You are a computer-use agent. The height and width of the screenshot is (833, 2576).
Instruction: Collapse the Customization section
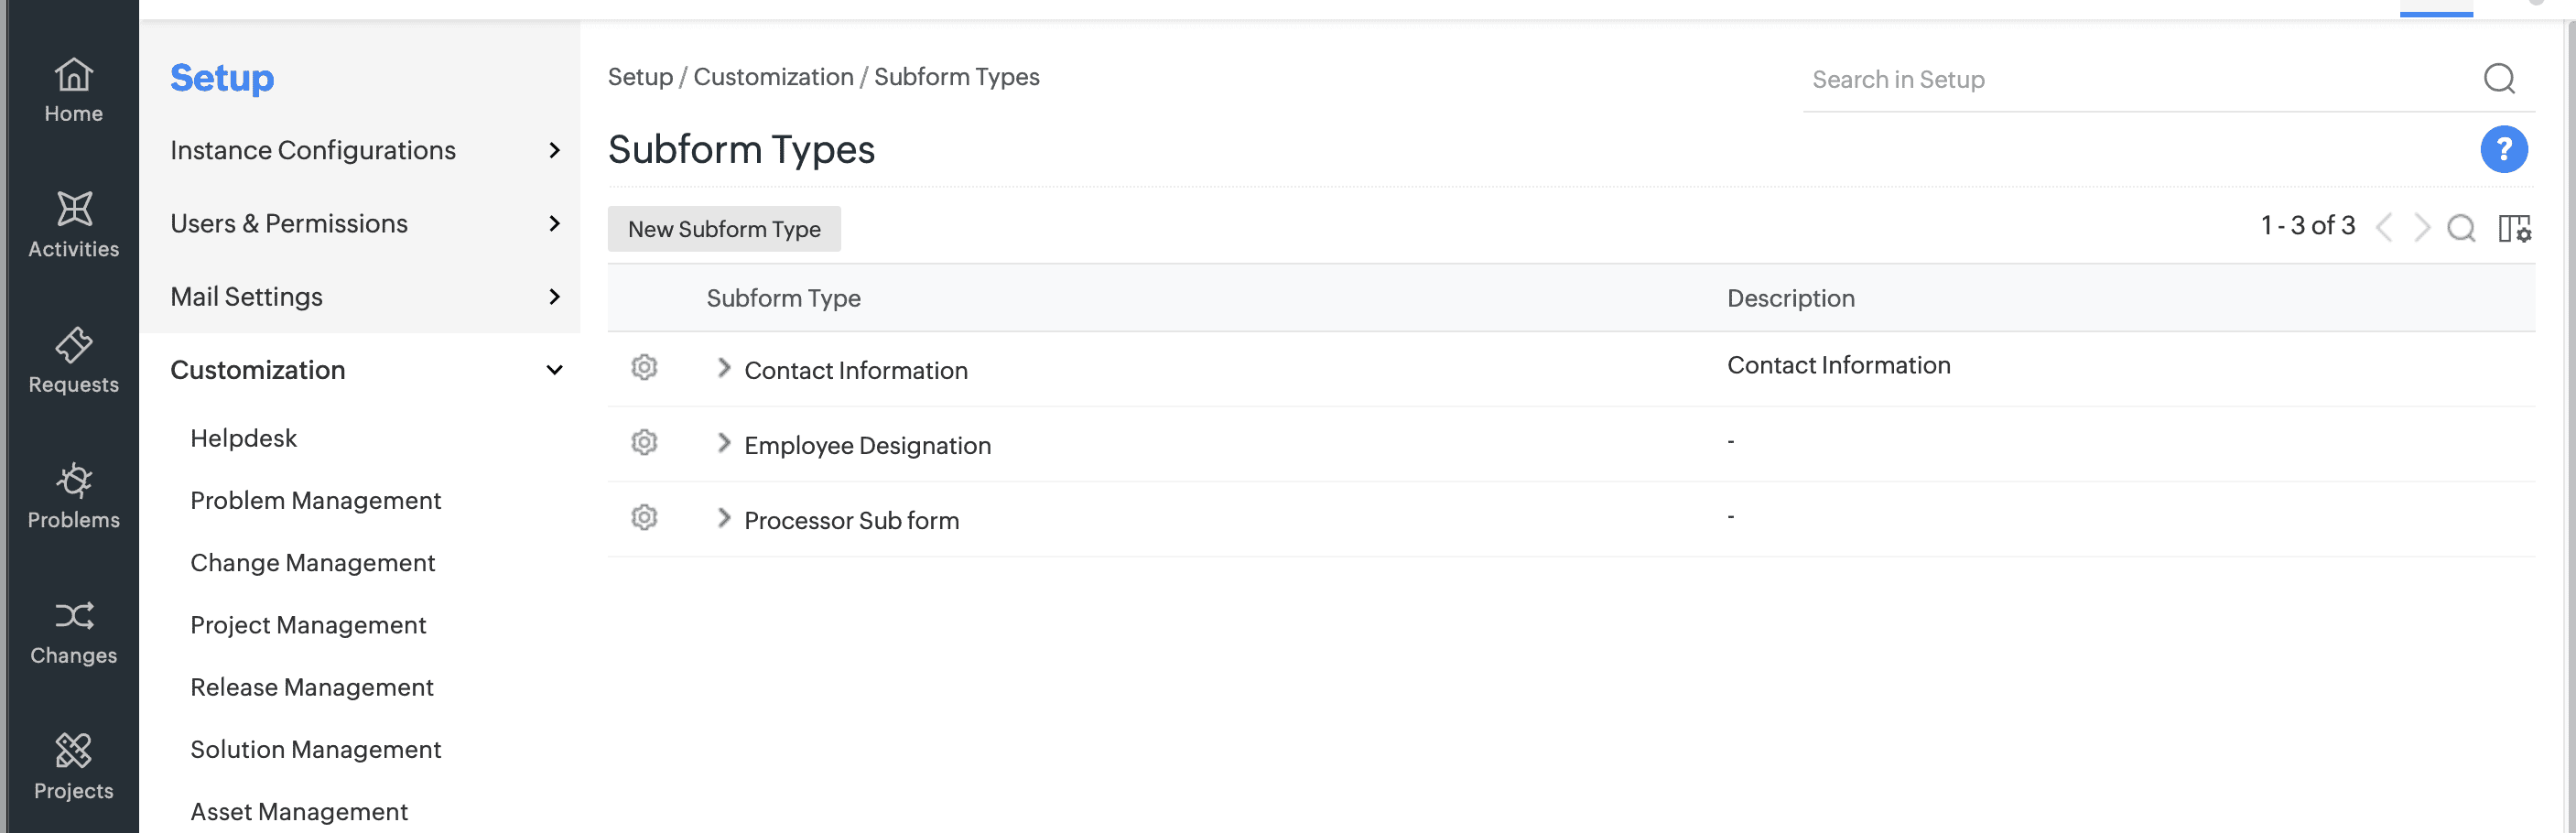554,370
